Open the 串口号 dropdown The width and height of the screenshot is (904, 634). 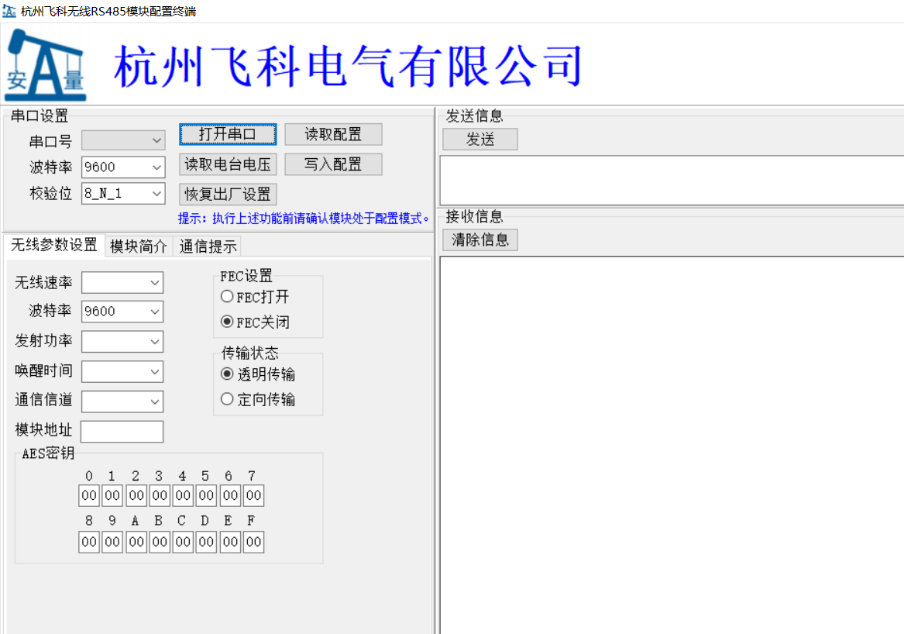click(x=123, y=140)
